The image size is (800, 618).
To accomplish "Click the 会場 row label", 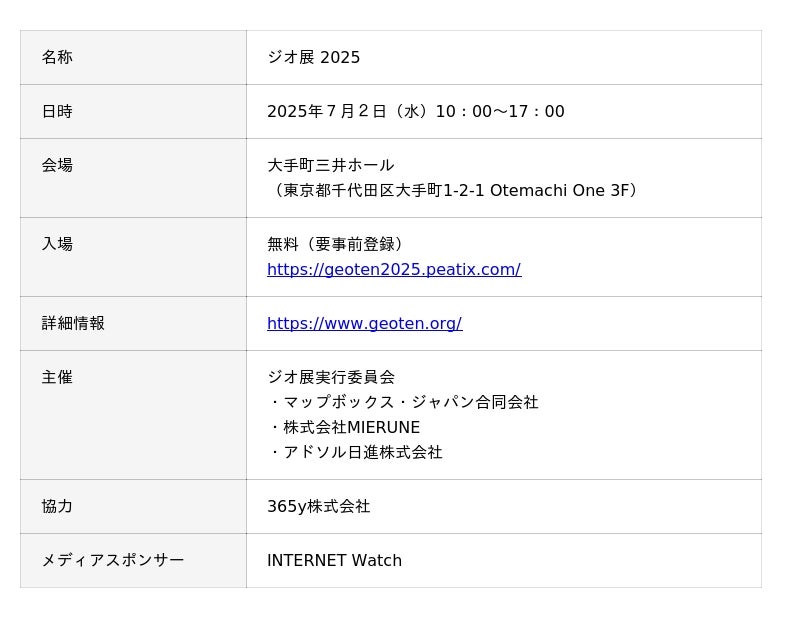I will [x=57, y=166].
